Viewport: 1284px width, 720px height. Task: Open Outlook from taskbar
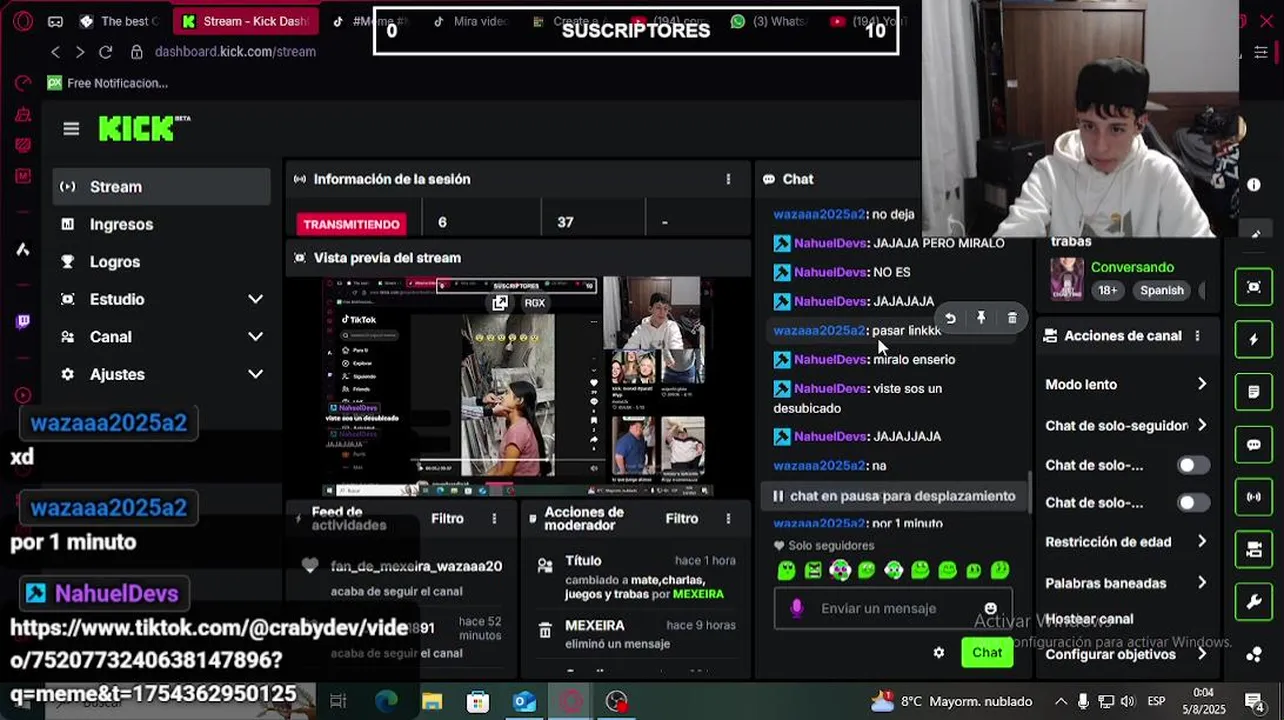524,702
